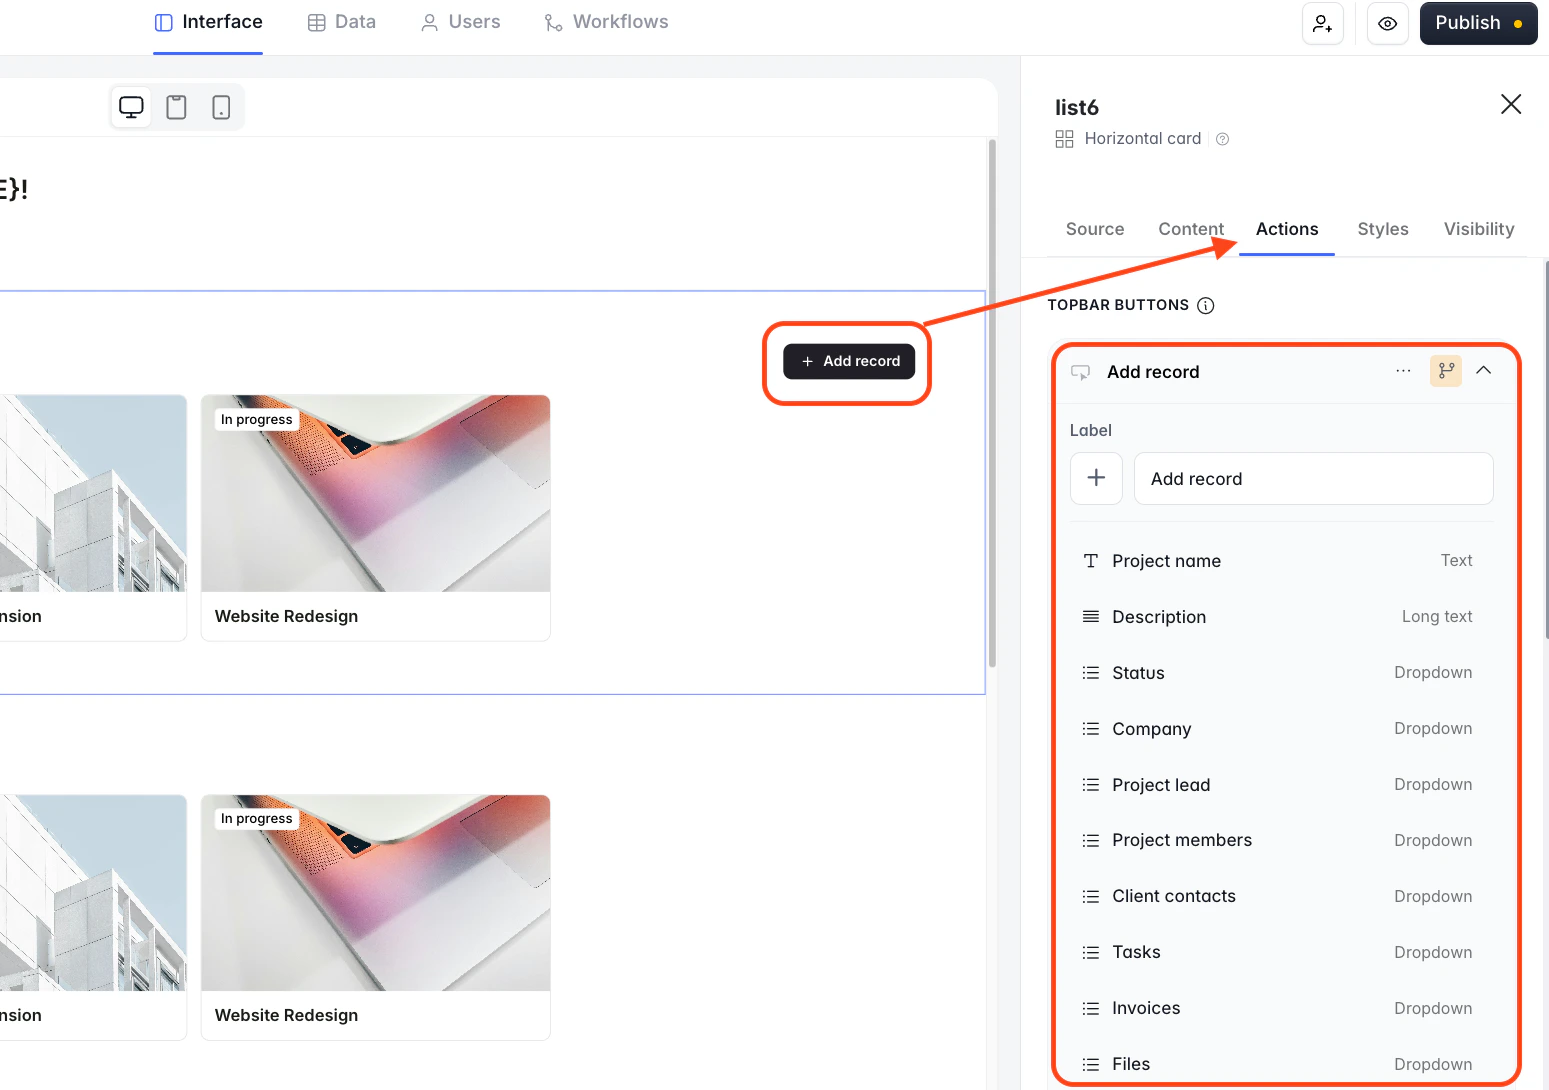Open the Workflows tab
Image resolution: width=1549 pixels, height=1090 pixels.
[x=606, y=22]
